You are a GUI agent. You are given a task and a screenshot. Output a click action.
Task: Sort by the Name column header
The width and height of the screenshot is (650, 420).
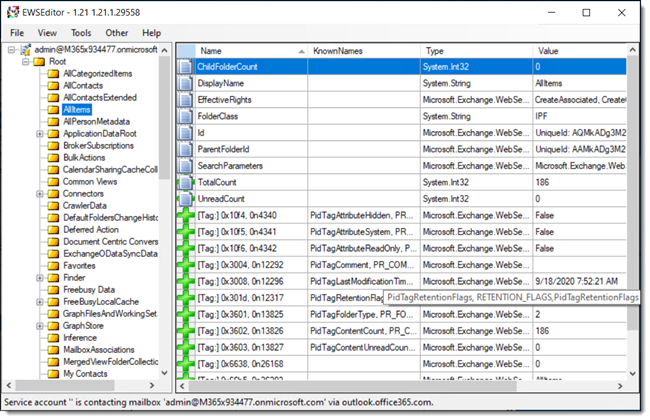[x=252, y=51]
